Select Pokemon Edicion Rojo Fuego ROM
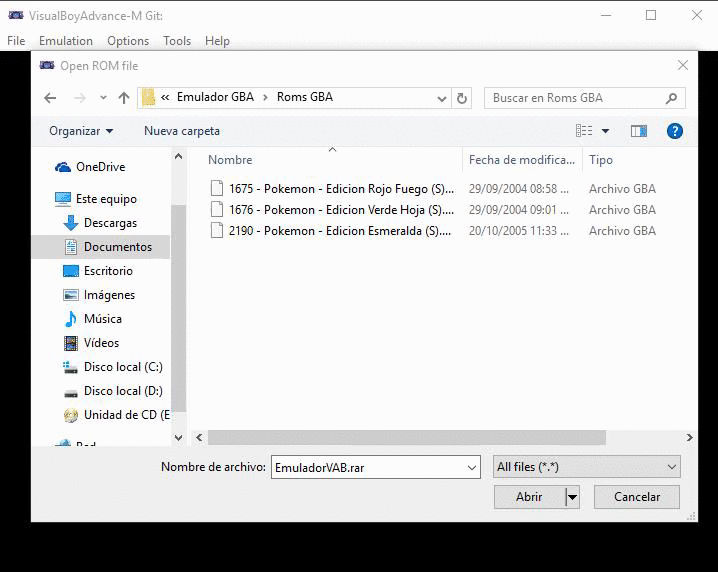Image resolution: width=718 pixels, height=572 pixels. click(x=342, y=189)
